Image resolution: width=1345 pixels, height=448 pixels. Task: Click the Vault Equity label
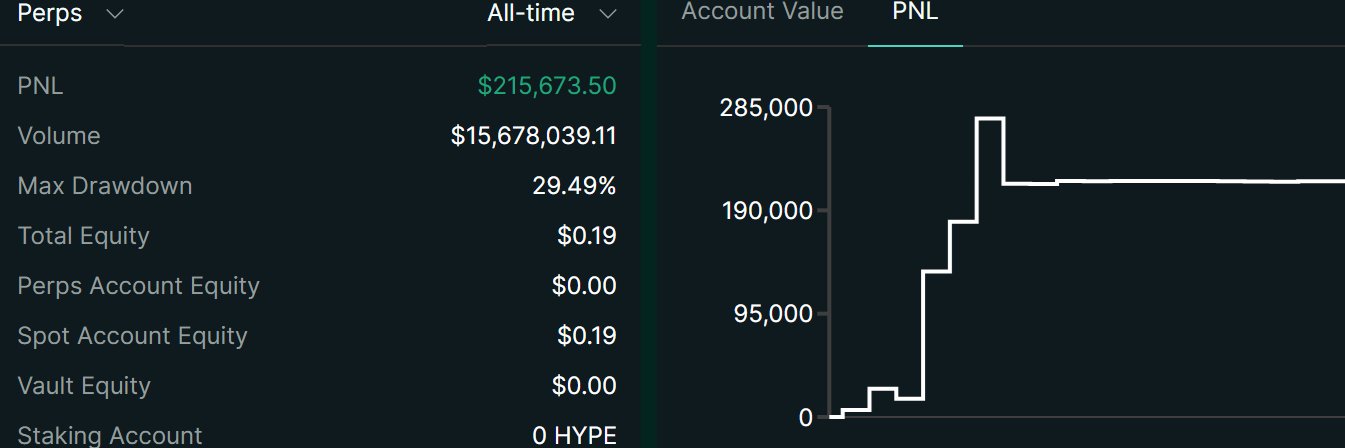pyautogui.click(x=84, y=386)
